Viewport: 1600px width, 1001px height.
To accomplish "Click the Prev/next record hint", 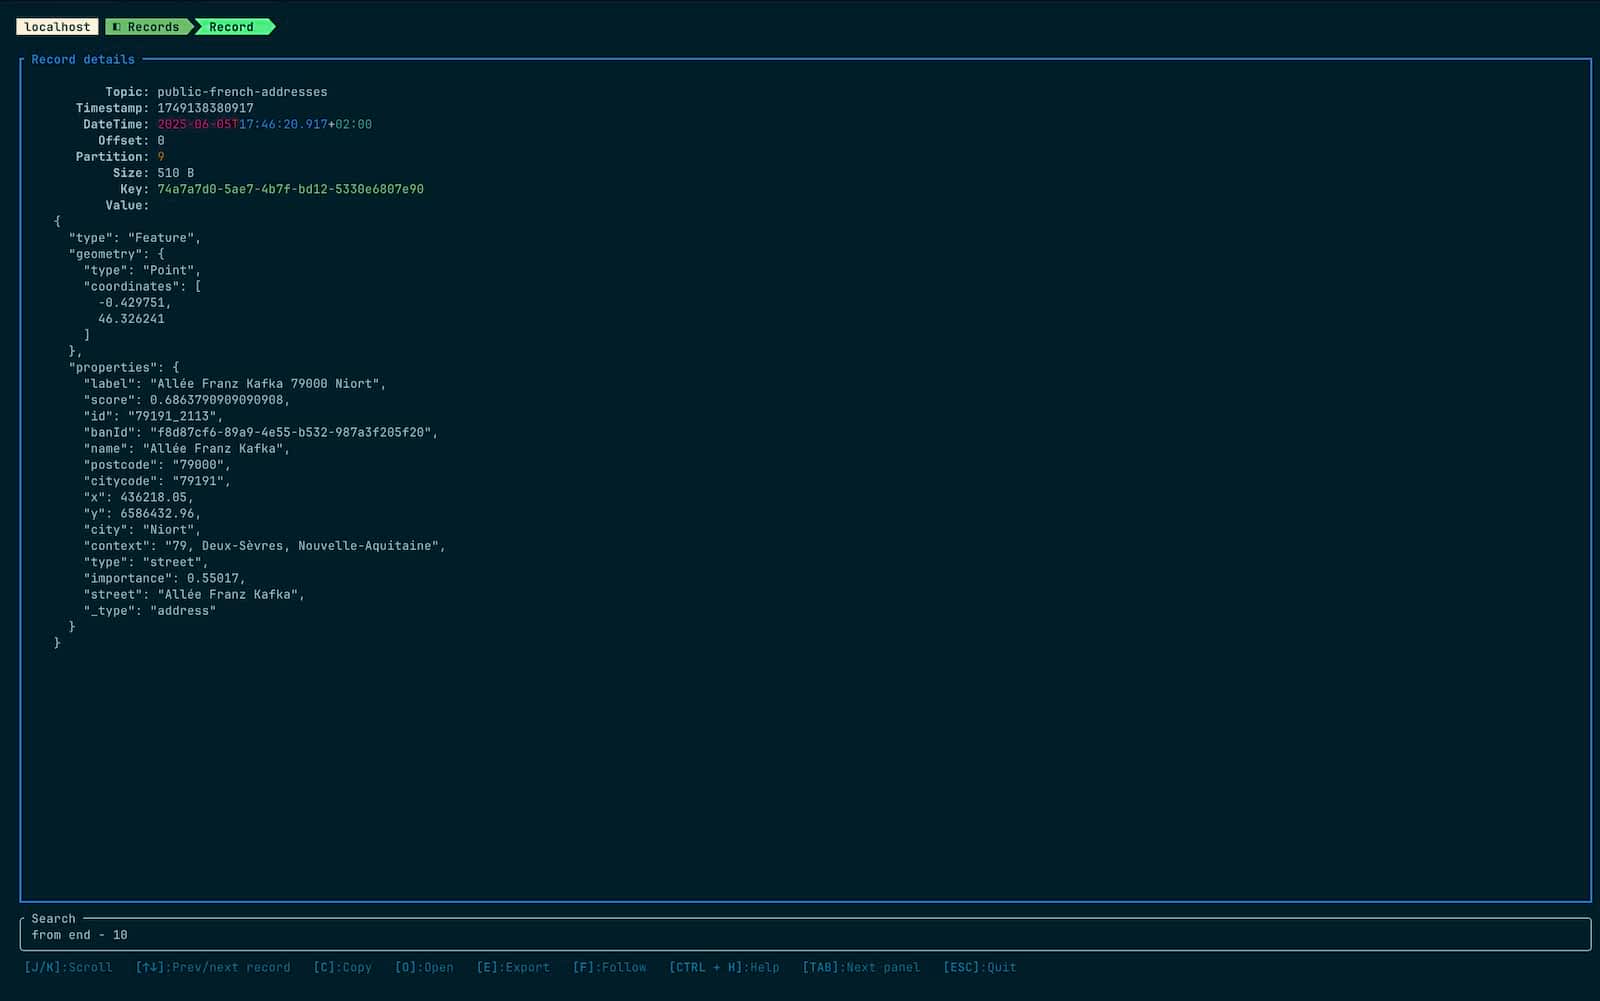I will [x=213, y=967].
